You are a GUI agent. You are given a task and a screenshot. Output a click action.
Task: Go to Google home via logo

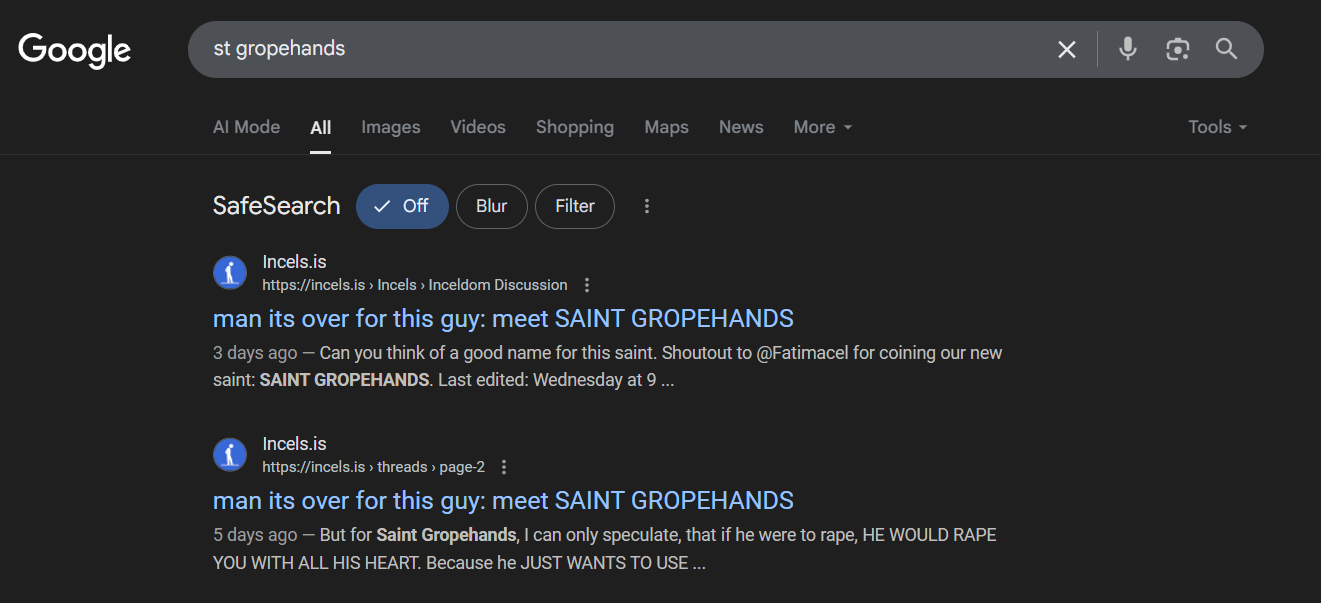point(75,50)
